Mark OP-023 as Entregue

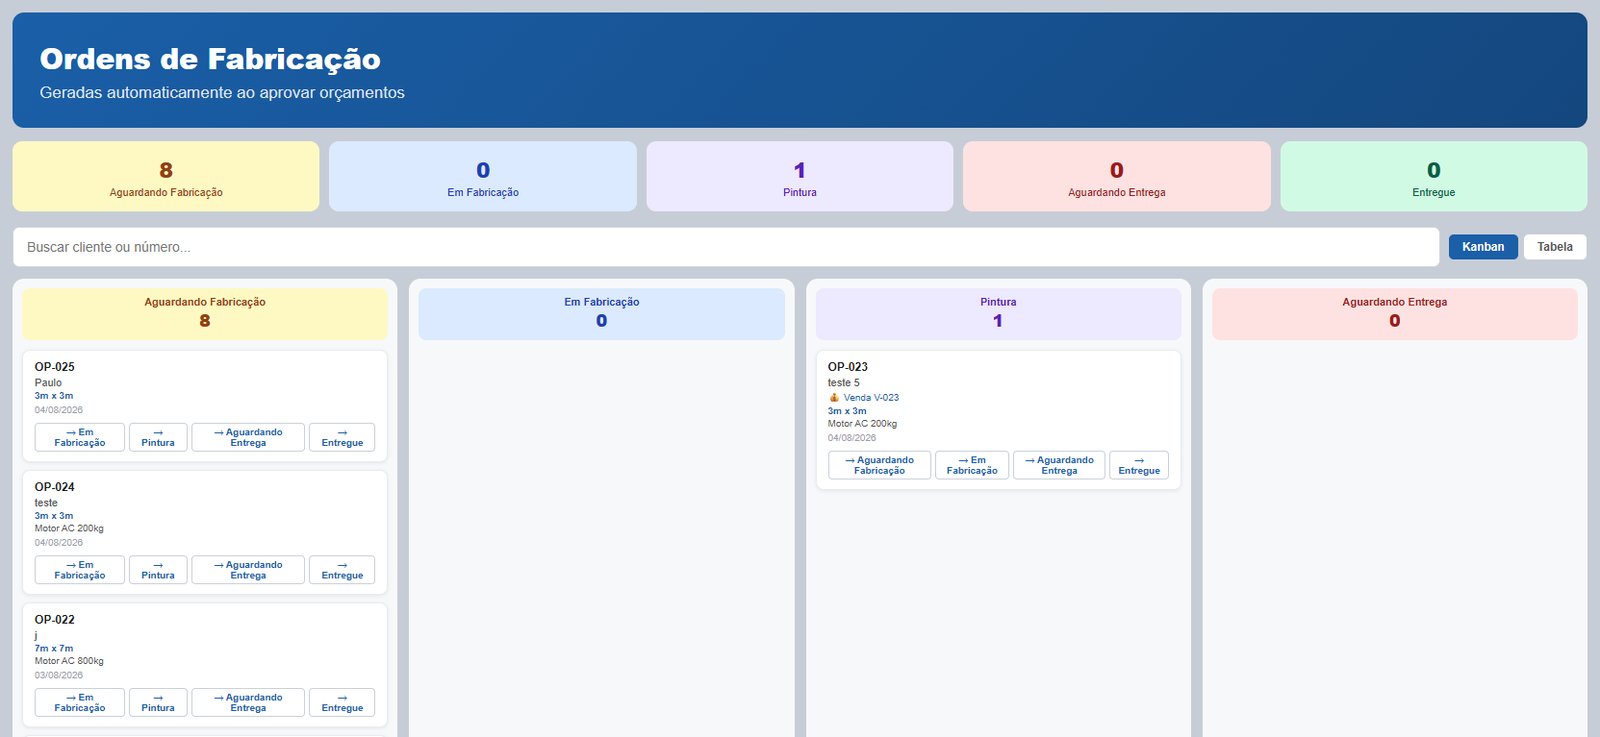pos(1139,465)
